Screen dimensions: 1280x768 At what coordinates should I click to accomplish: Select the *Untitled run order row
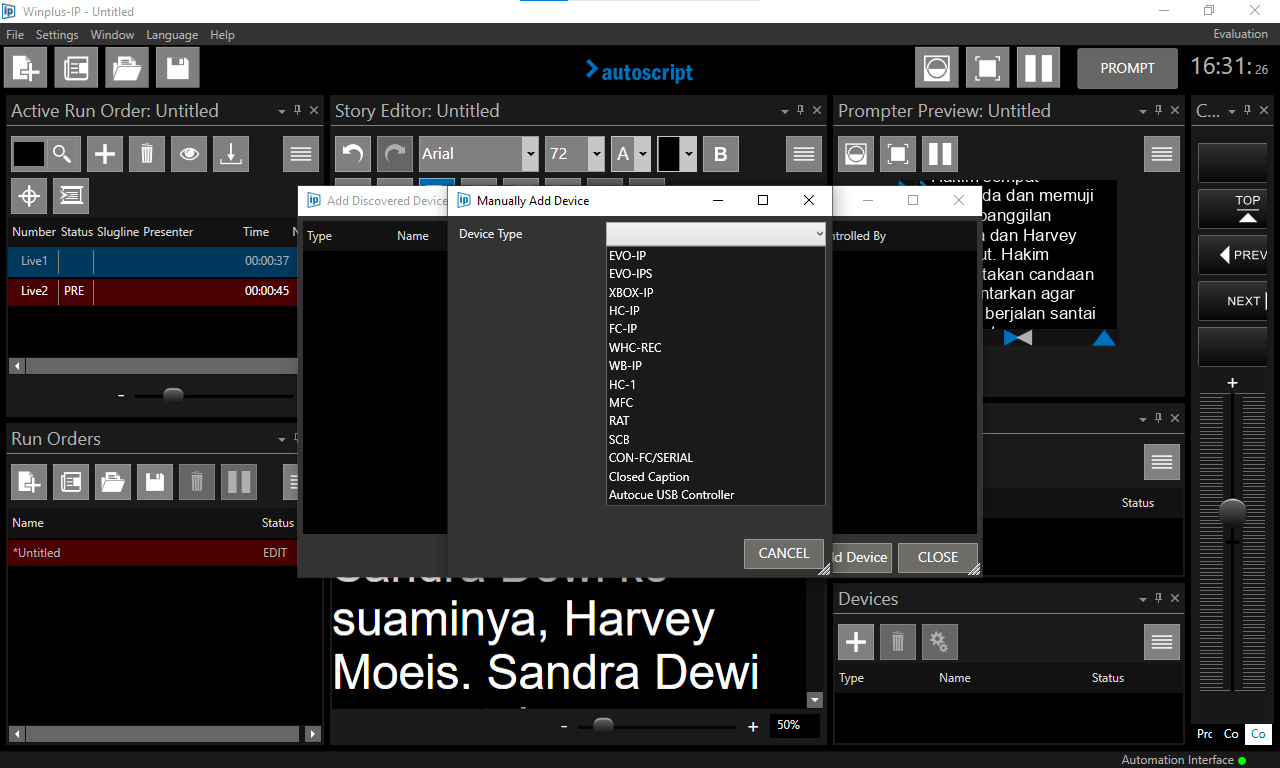pos(152,553)
